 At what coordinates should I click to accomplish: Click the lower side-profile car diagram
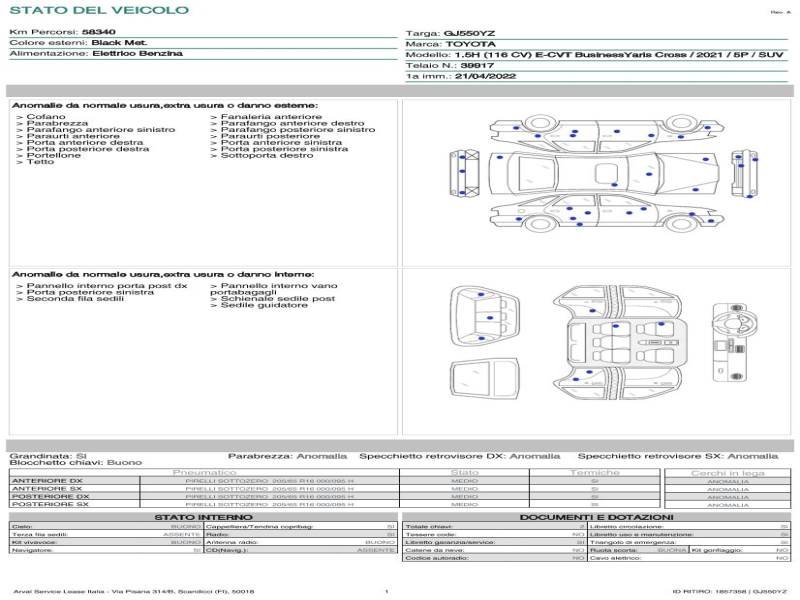click(605, 213)
